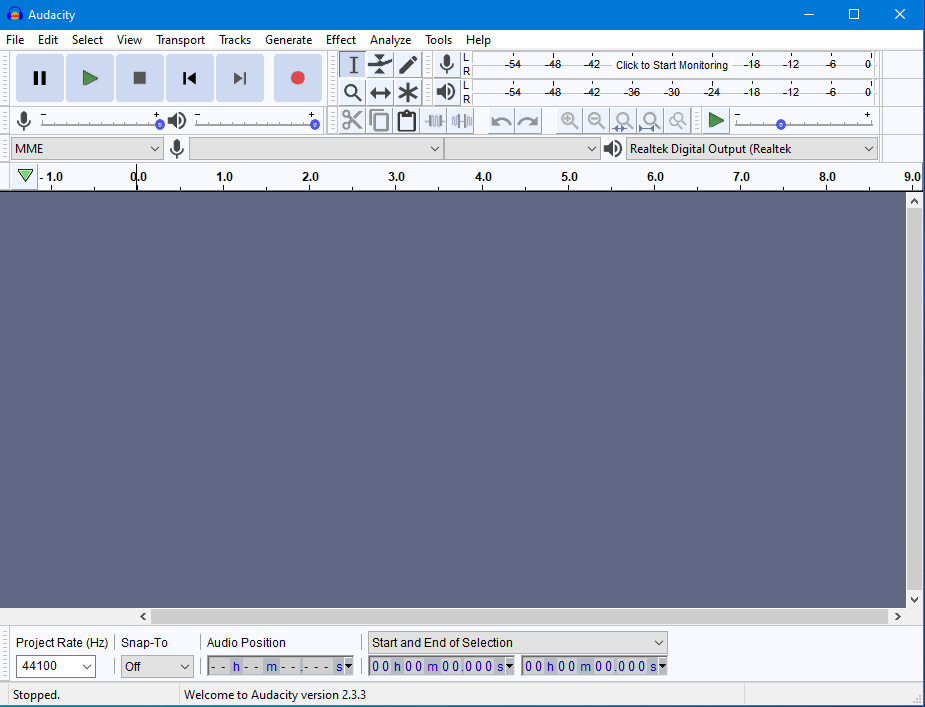Select the Envelope tool
The image size is (925, 707).
click(x=380, y=65)
